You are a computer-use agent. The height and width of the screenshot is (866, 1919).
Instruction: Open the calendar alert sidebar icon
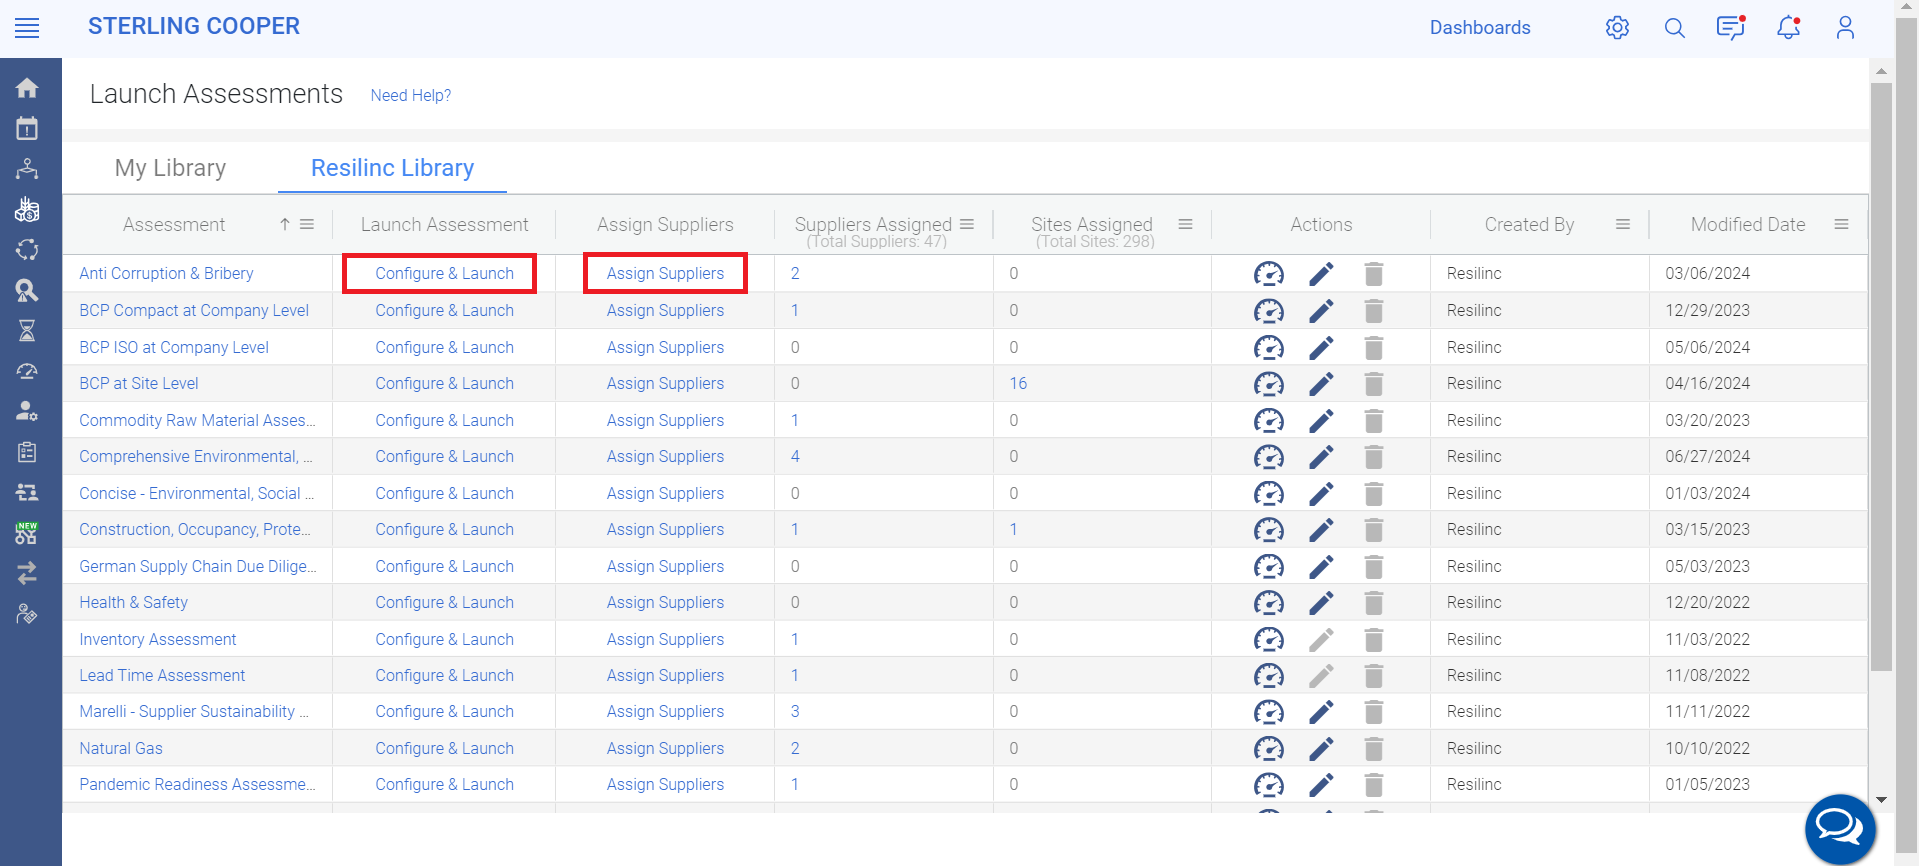27,128
